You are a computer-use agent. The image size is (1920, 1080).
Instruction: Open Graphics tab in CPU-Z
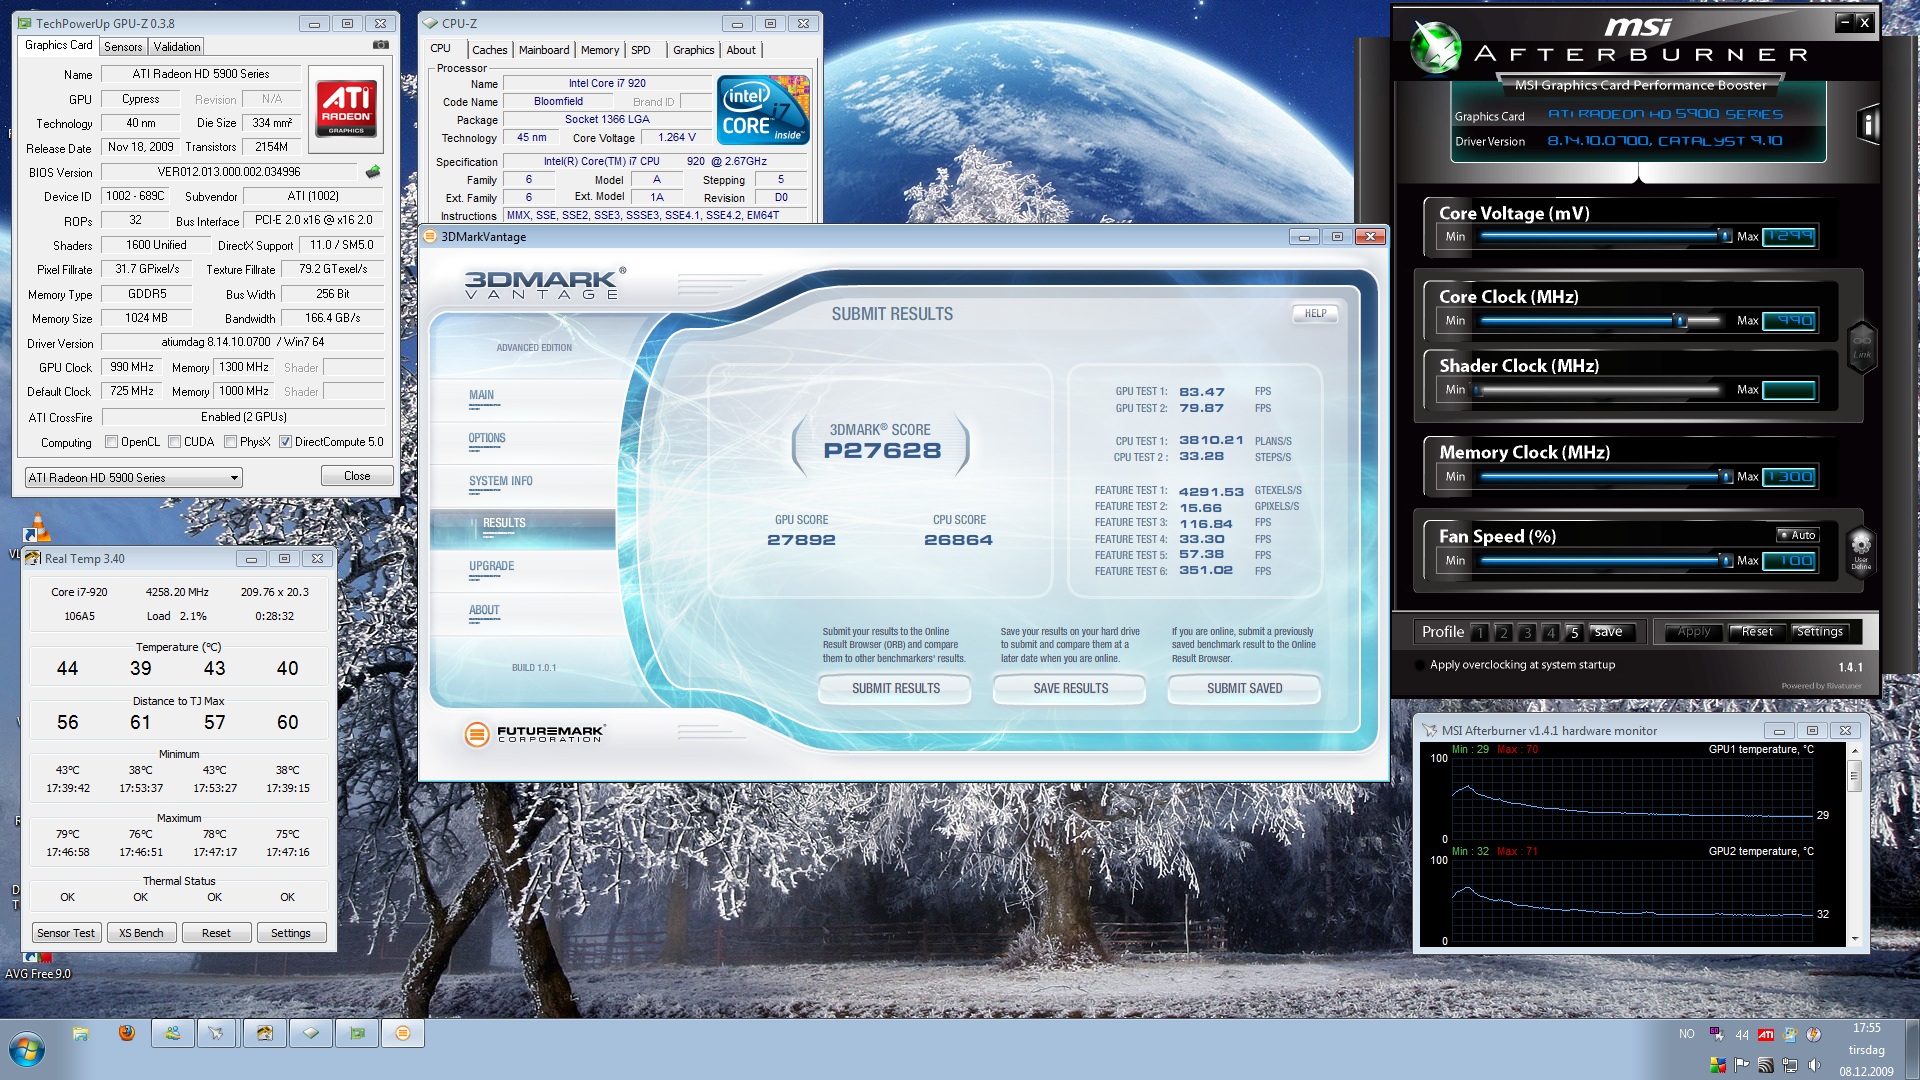pyautogui.click(x=693, y=50)
